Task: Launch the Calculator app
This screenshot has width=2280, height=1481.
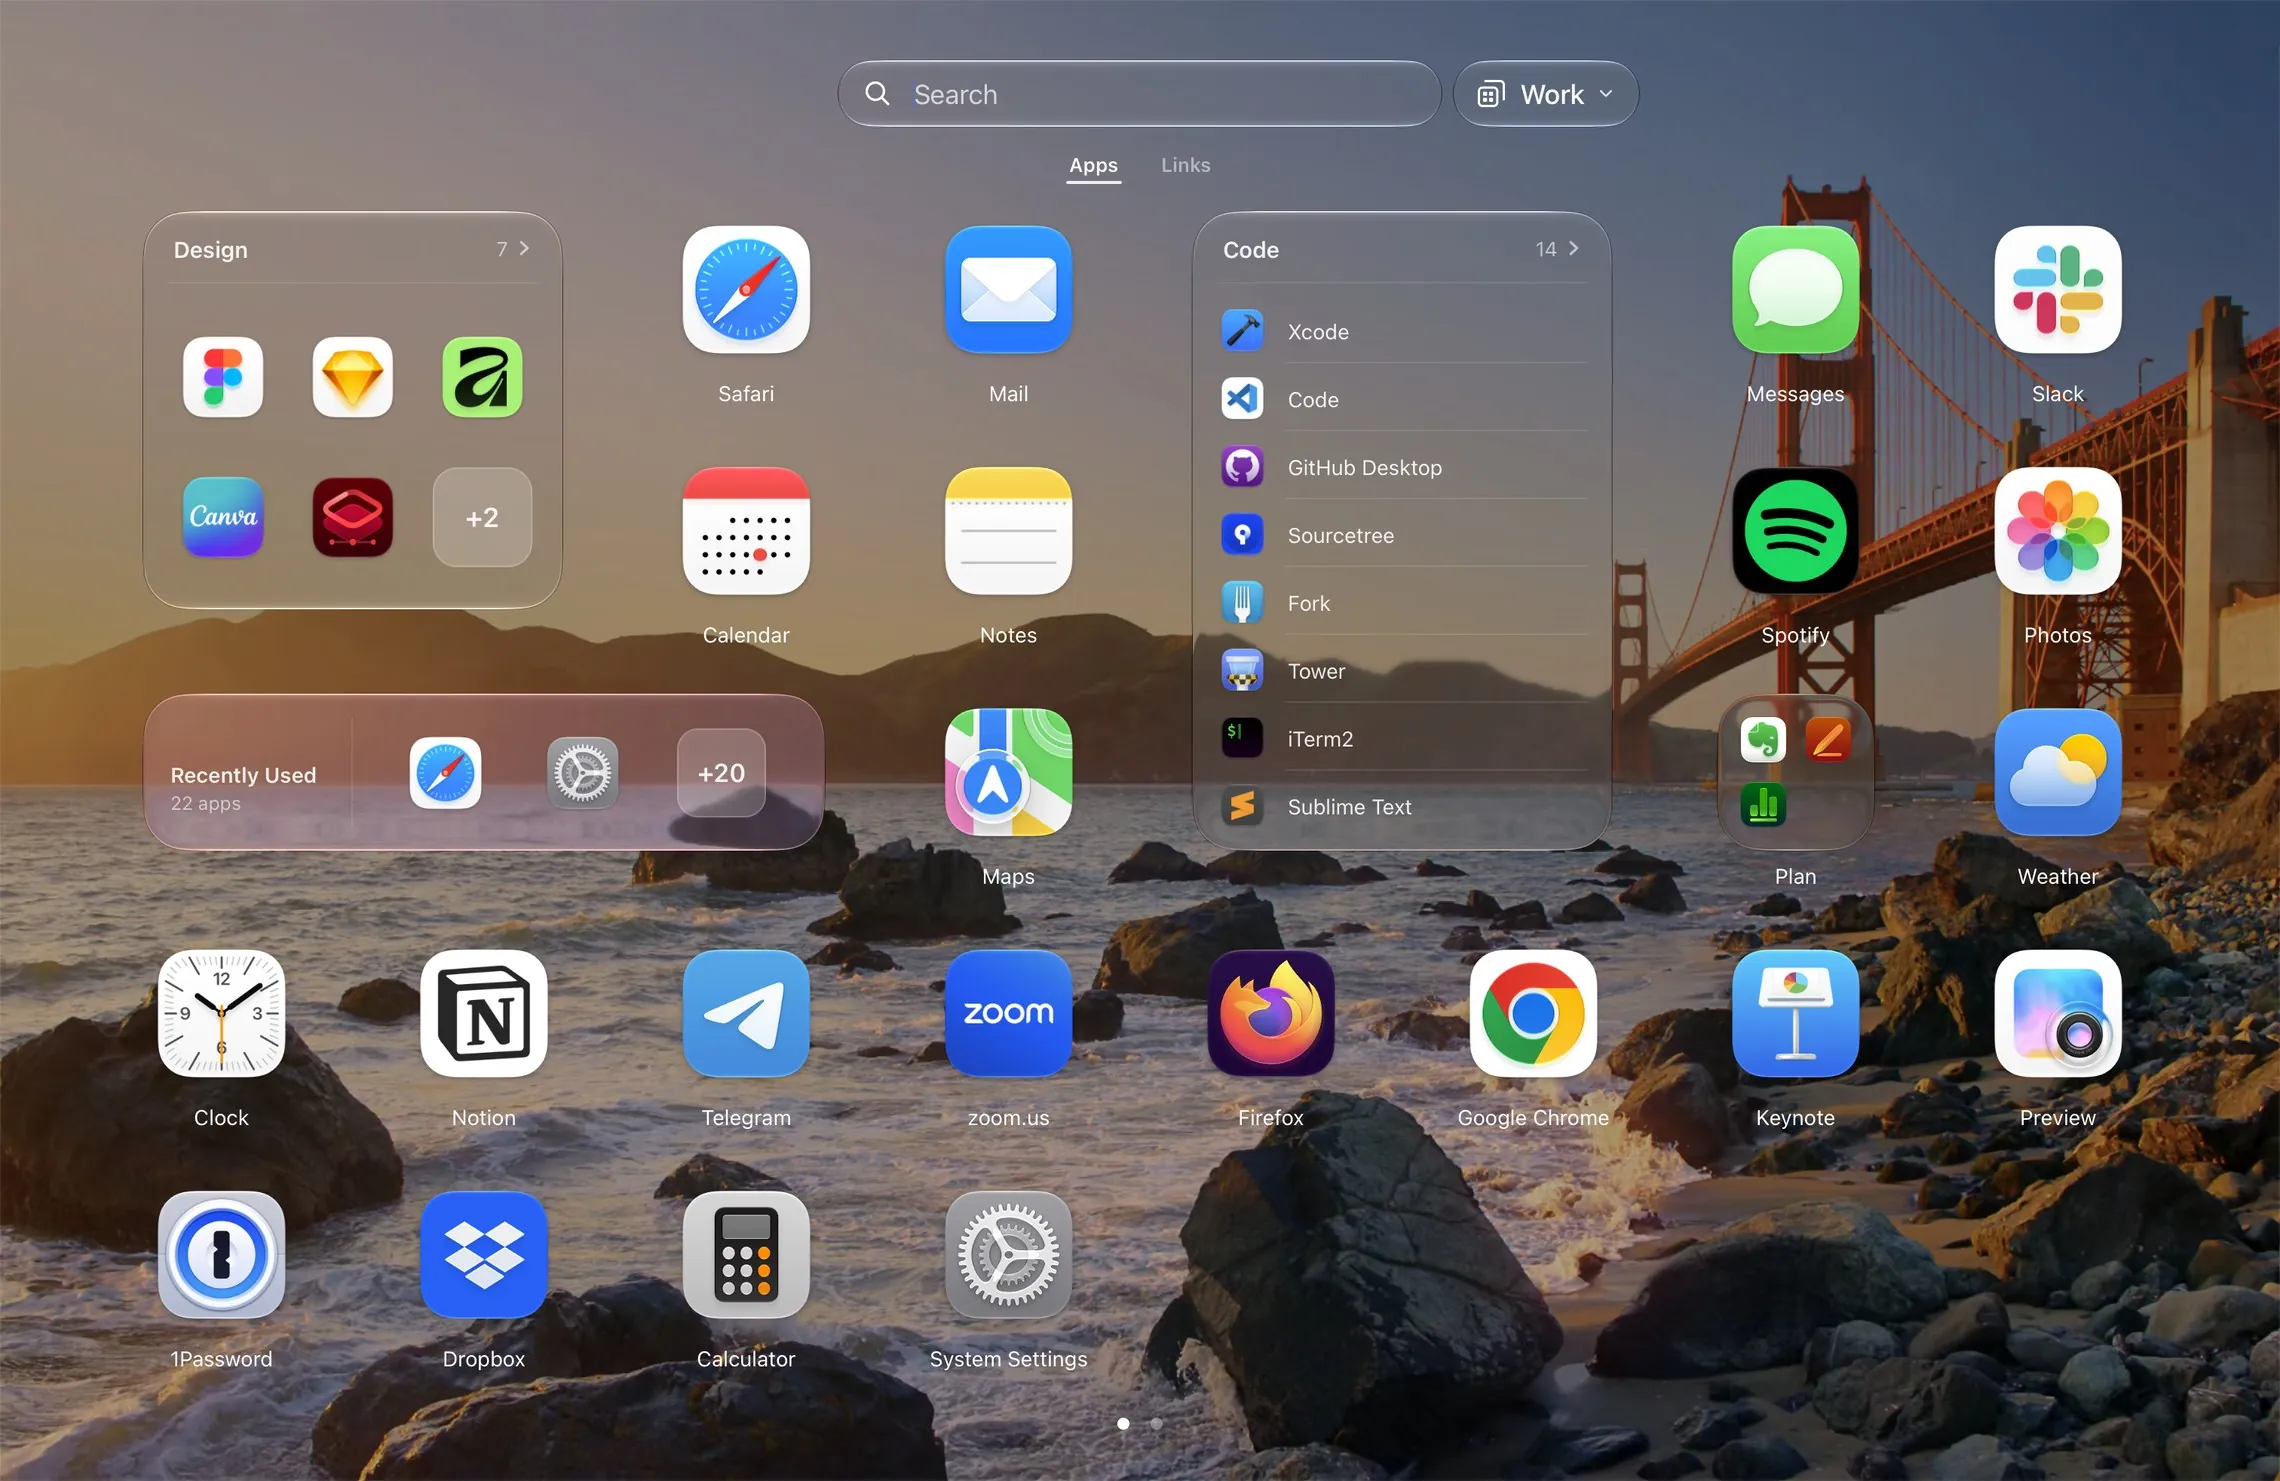Action: click(746, 1255)
